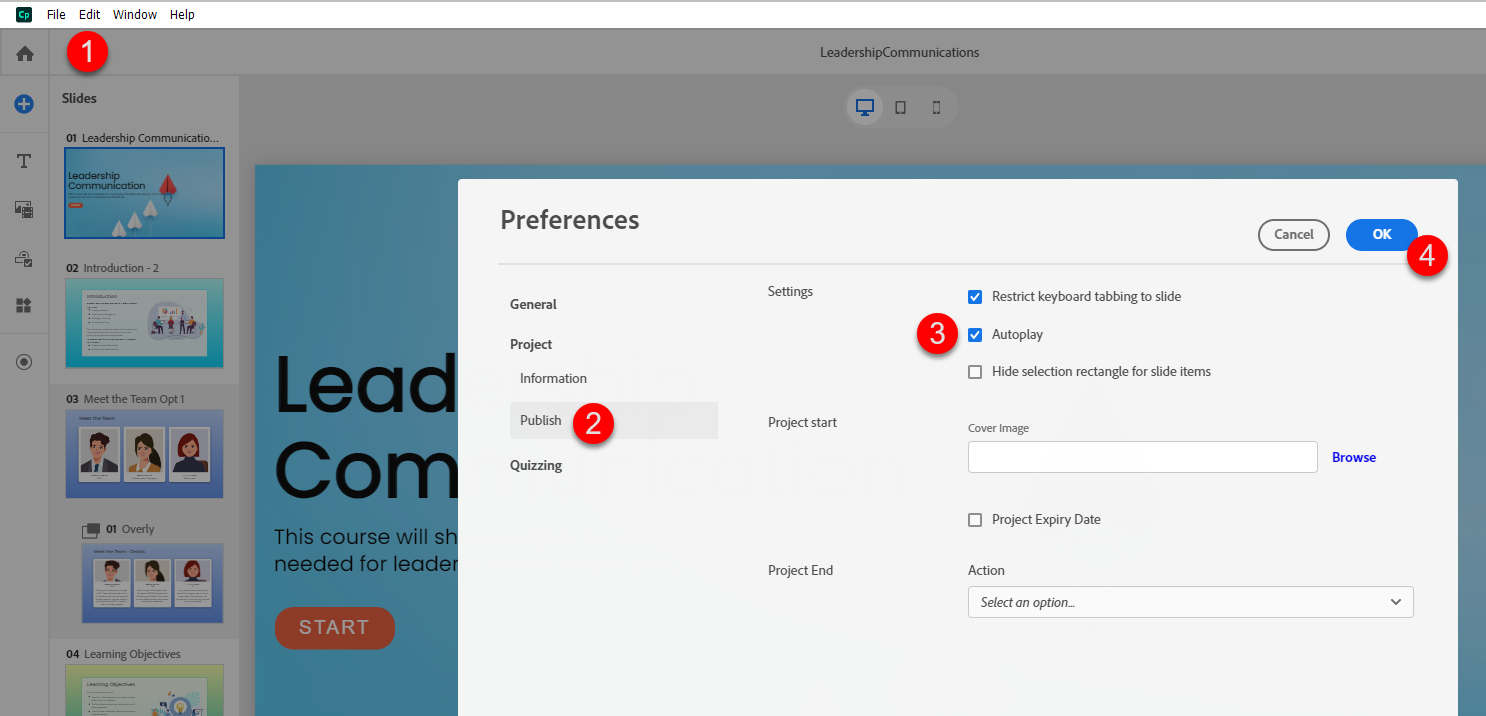Viewport: 1486px width, 716px height.
Task: Open the Edit menu
Action: [89, 14]
